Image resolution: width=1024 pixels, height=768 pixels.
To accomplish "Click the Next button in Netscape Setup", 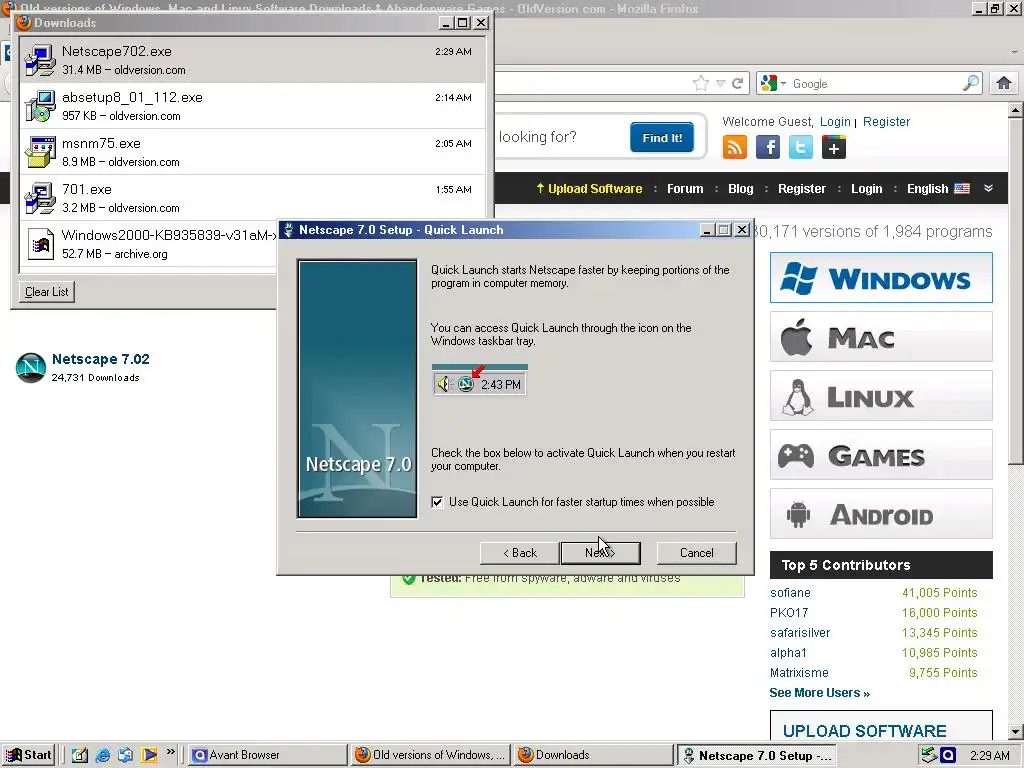I will click(x=600, y=553).
